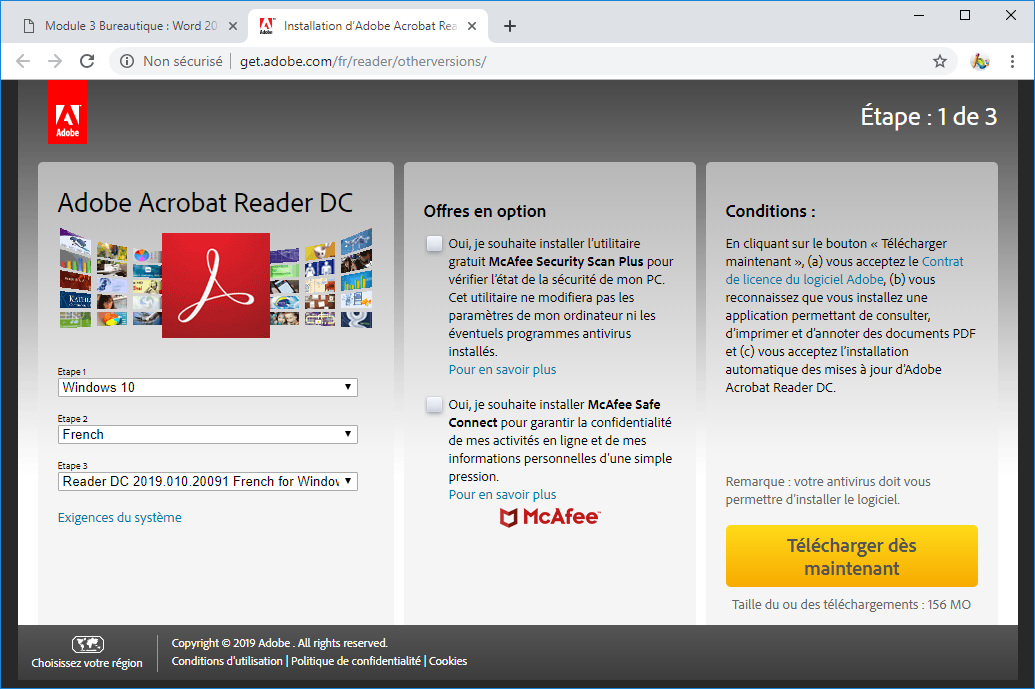Click the browser forward arrow

pos(55,61)
